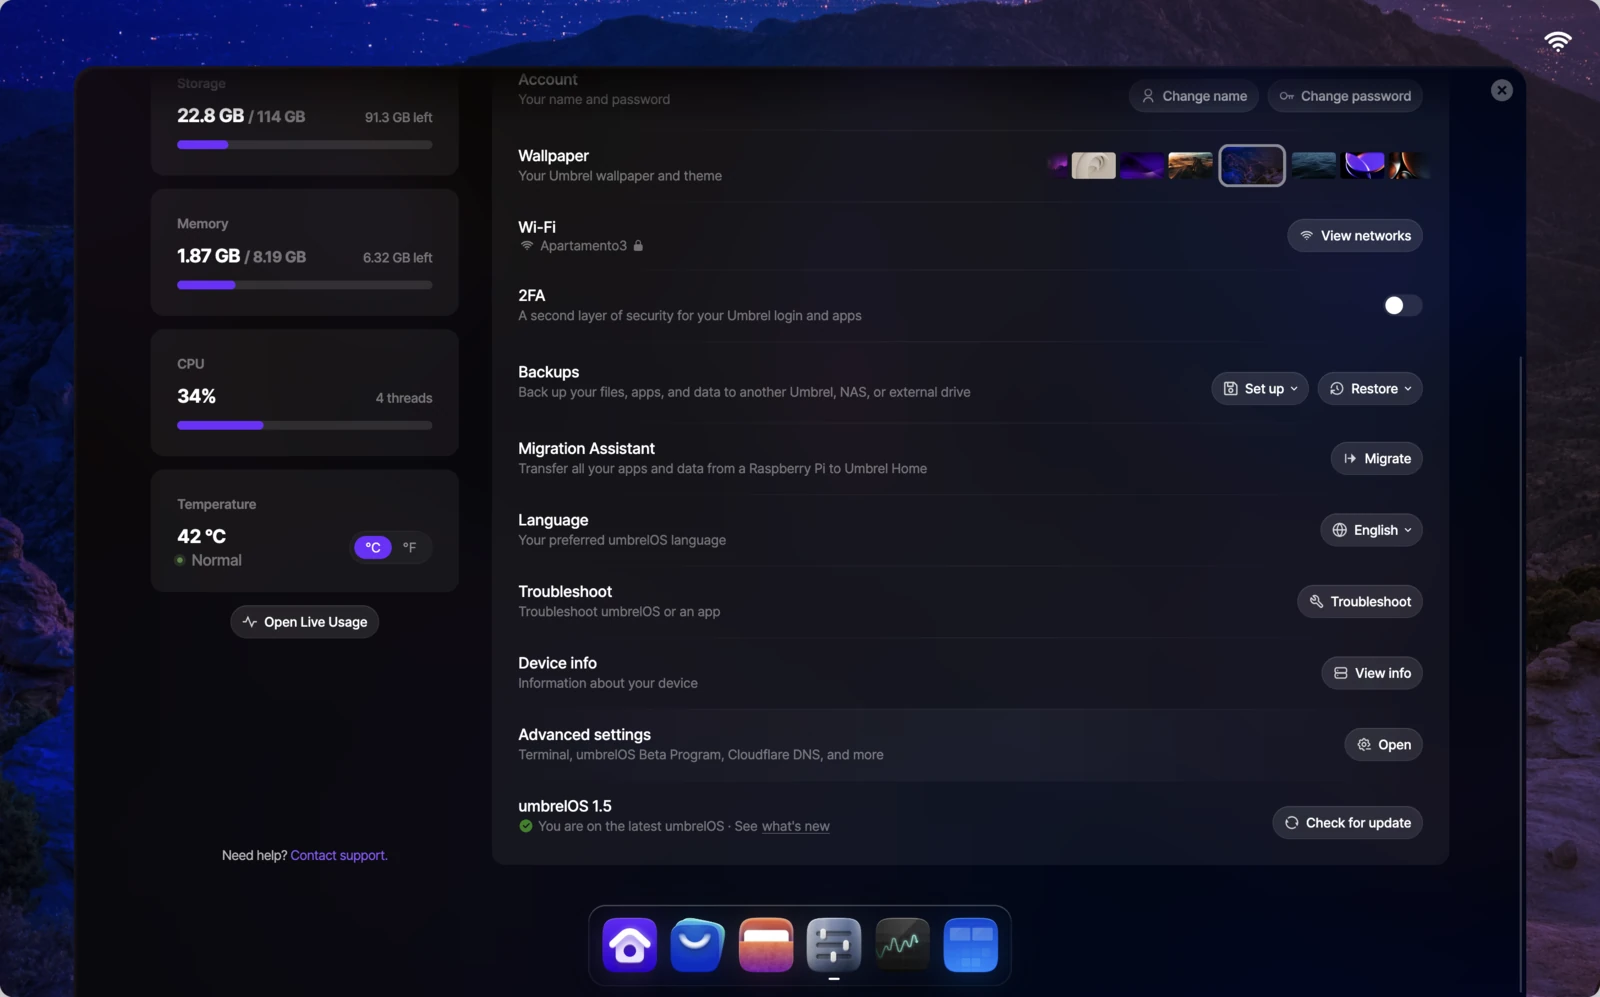Image resolution: width=1600 pixels, height=997 pixels.
Task: Open Troubleshoot for umbrelOS
Action: [x=1360, y=601]
